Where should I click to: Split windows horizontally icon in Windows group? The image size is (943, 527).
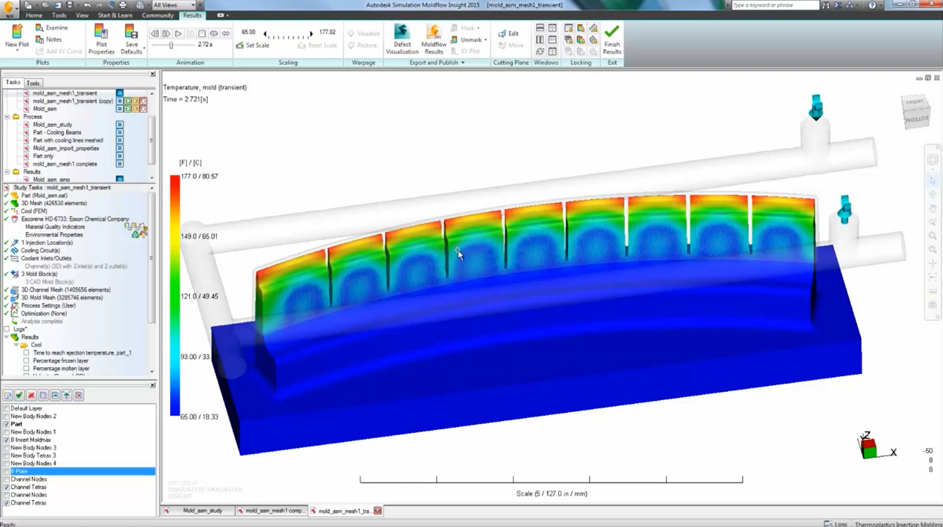(539, 28)
